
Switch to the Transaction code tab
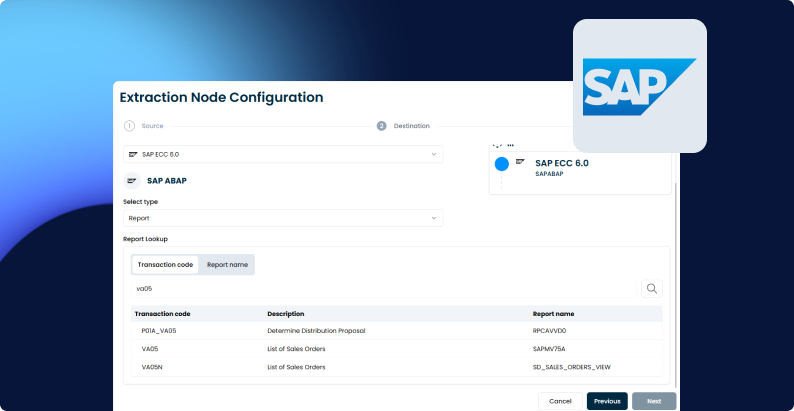point(165,265)
